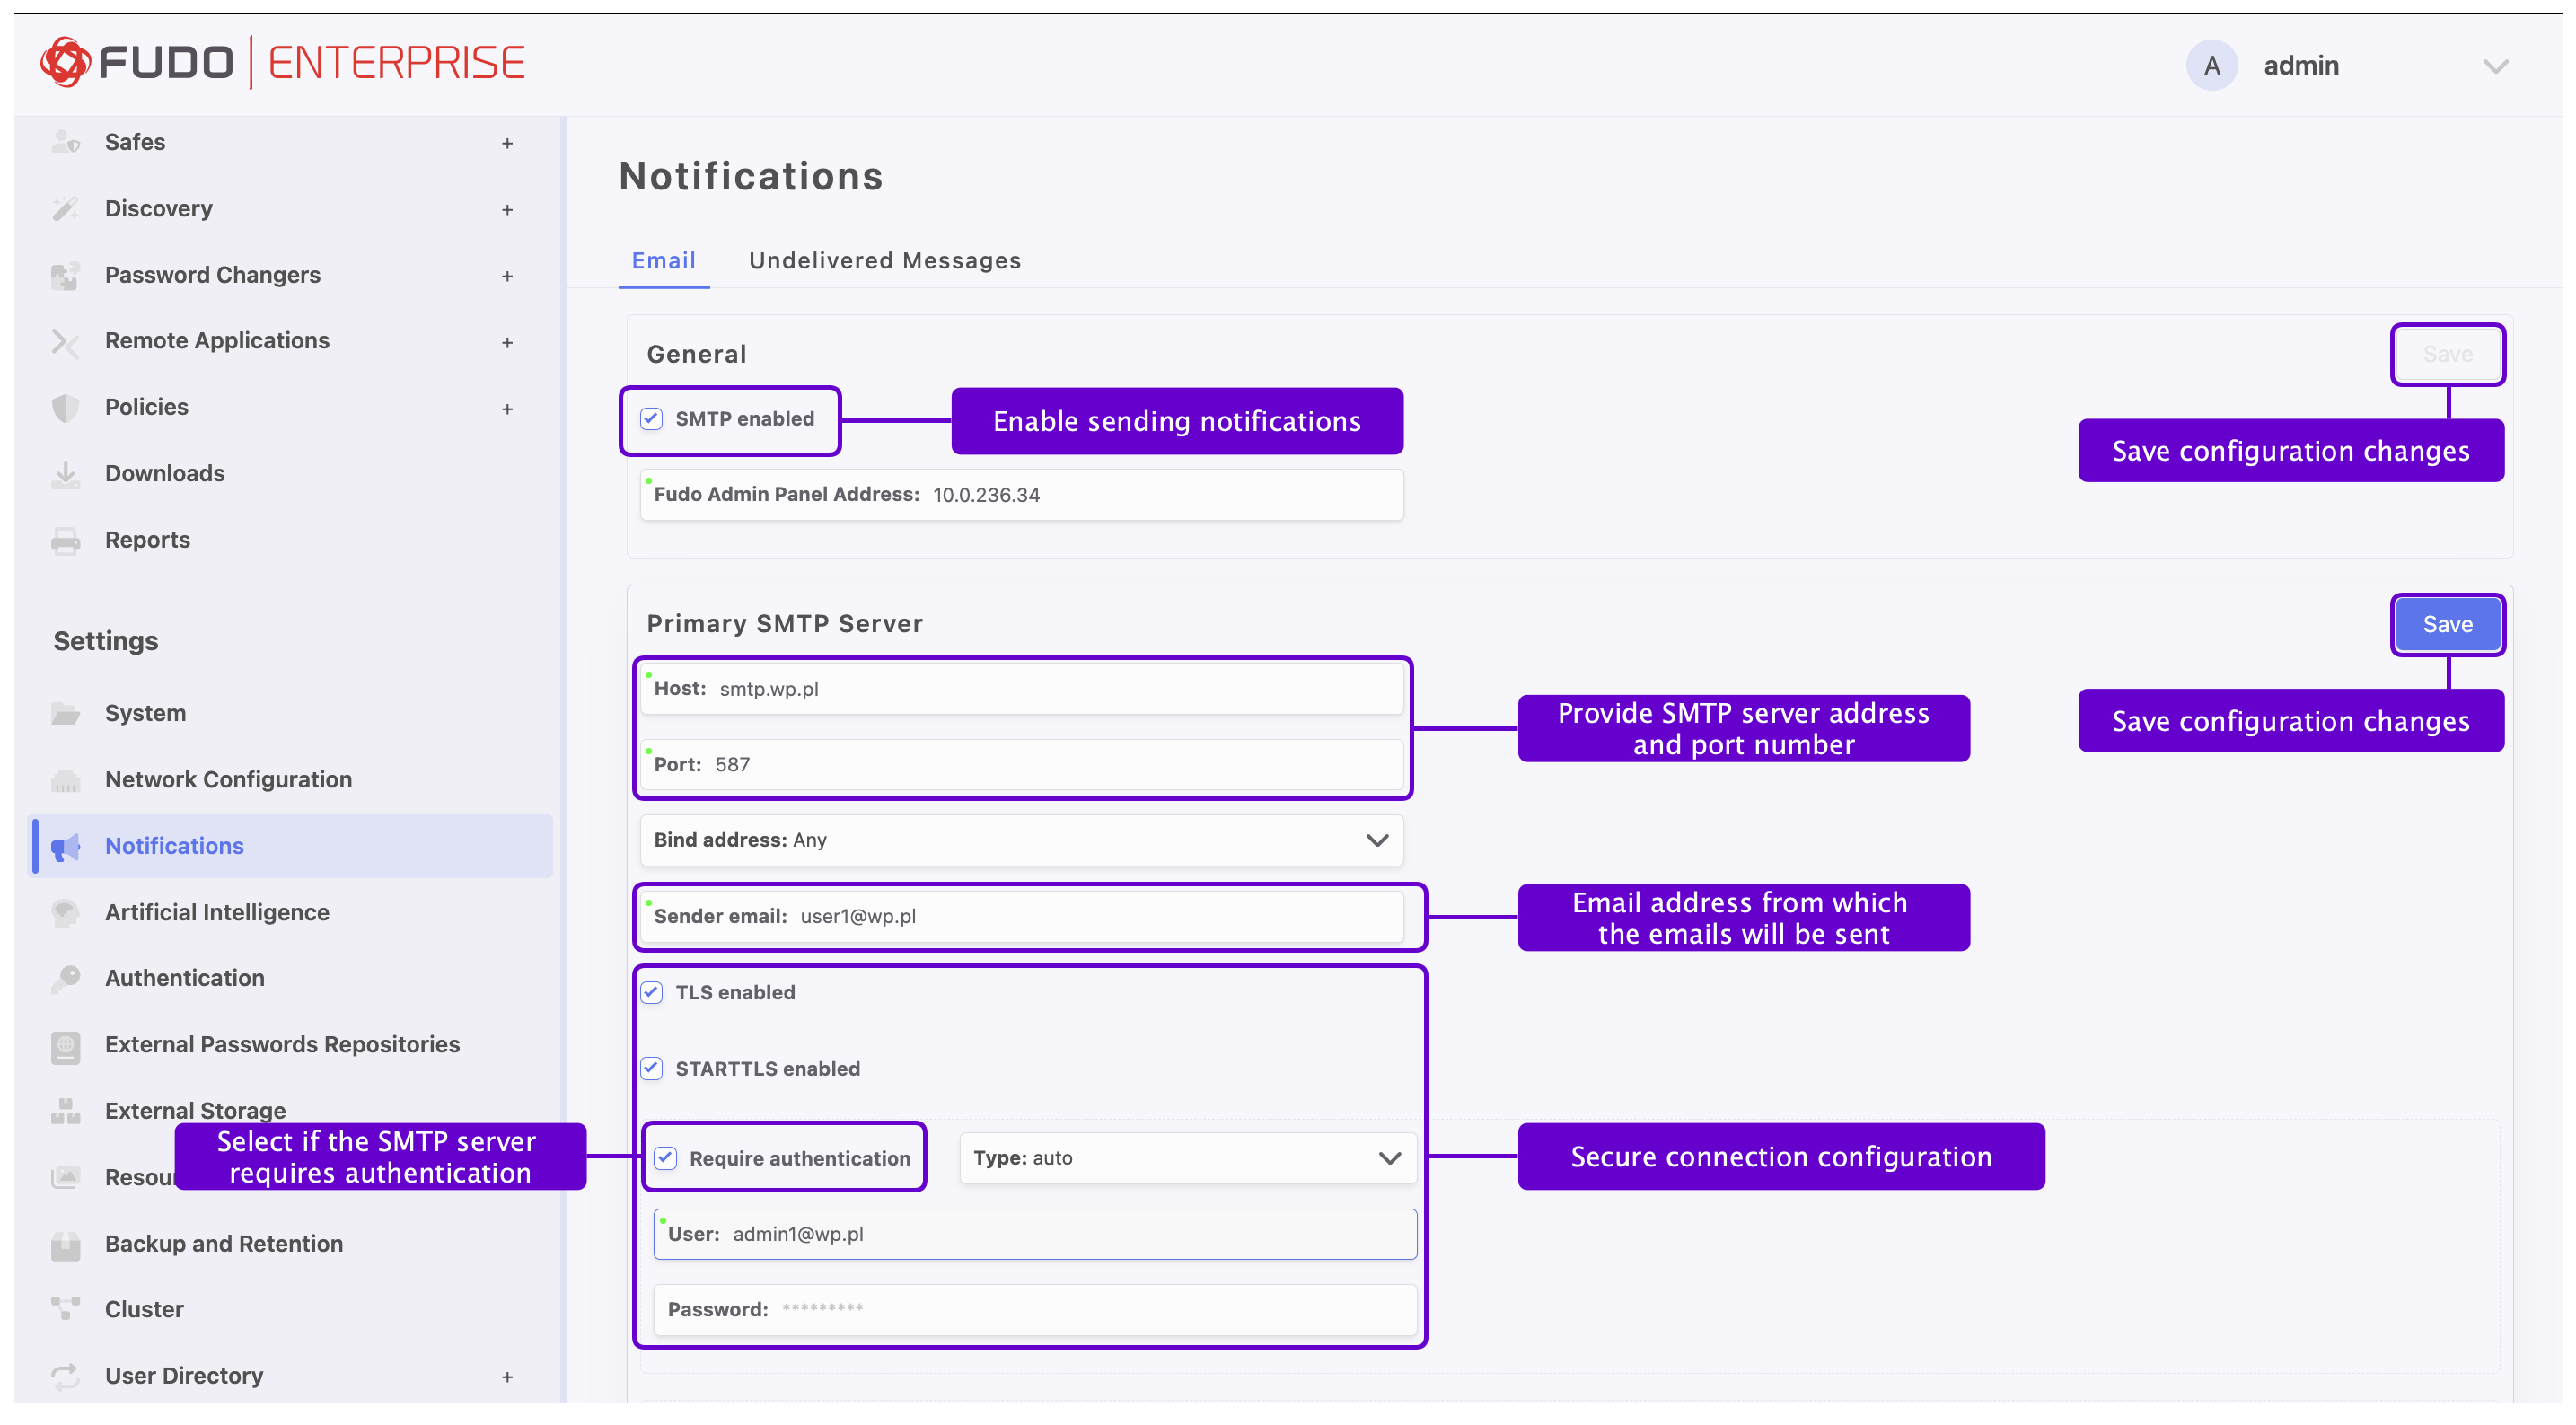Uncheck the TLS enabled checkbox
This screenshot has width=2576, height=1425.
[x=651, y=992]
